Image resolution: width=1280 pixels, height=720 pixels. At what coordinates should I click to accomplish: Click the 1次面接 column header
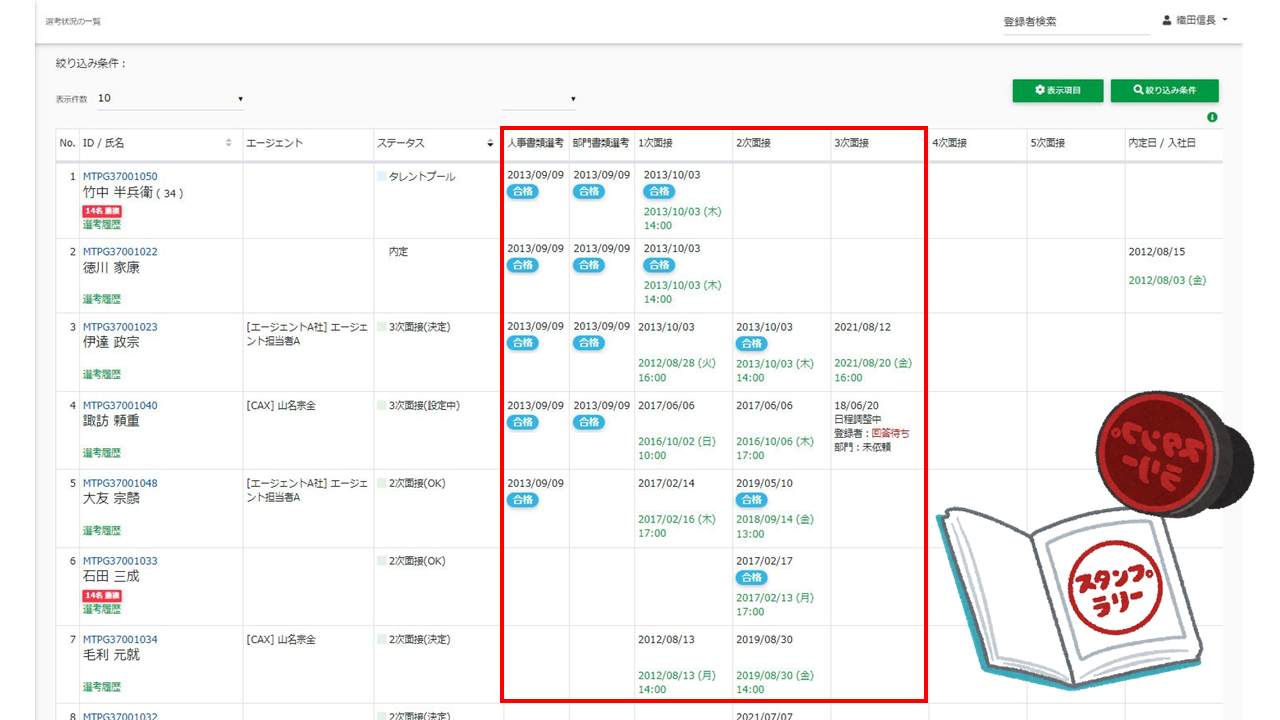click(x=655, y=143)
